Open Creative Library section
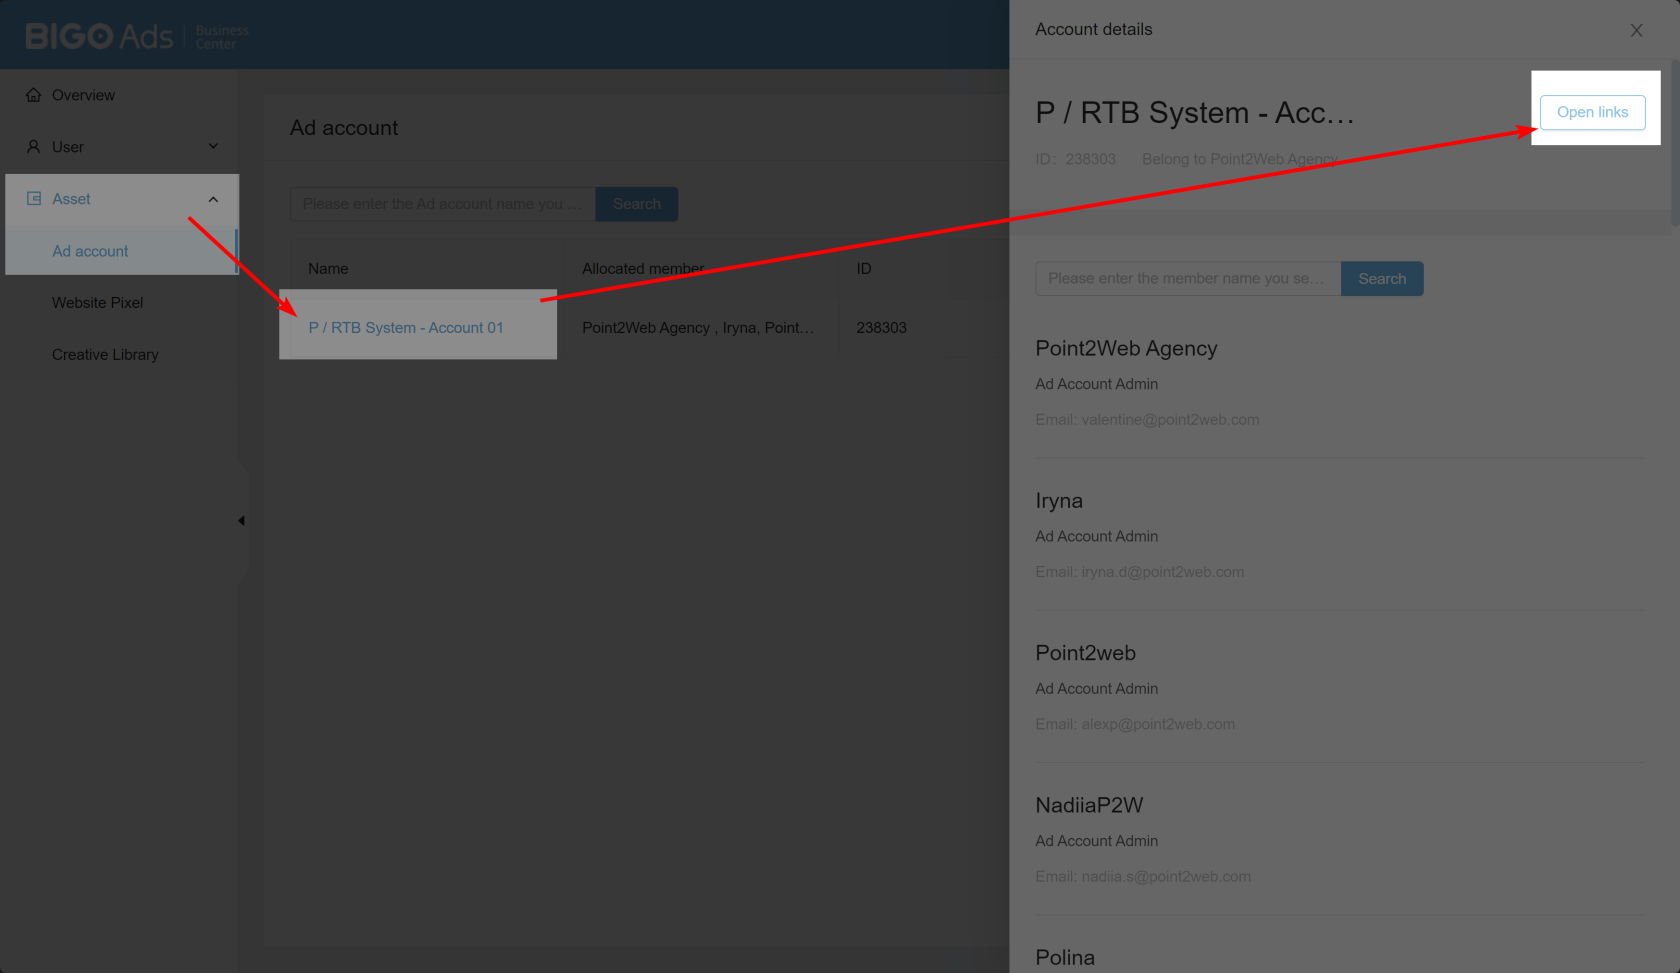This screenshot has width=1680, height=973. (x=105, y=355)
